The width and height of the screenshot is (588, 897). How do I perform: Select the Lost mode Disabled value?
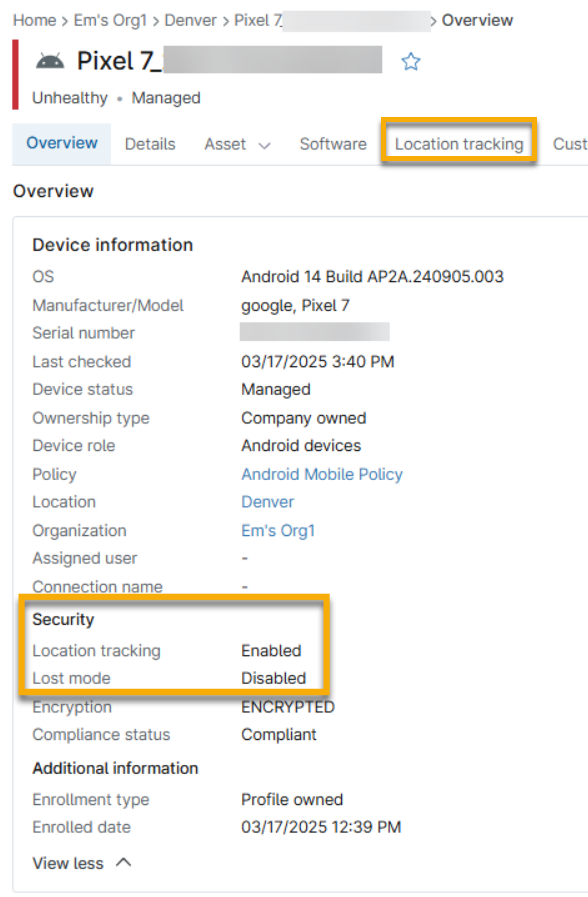click(274, 678)
